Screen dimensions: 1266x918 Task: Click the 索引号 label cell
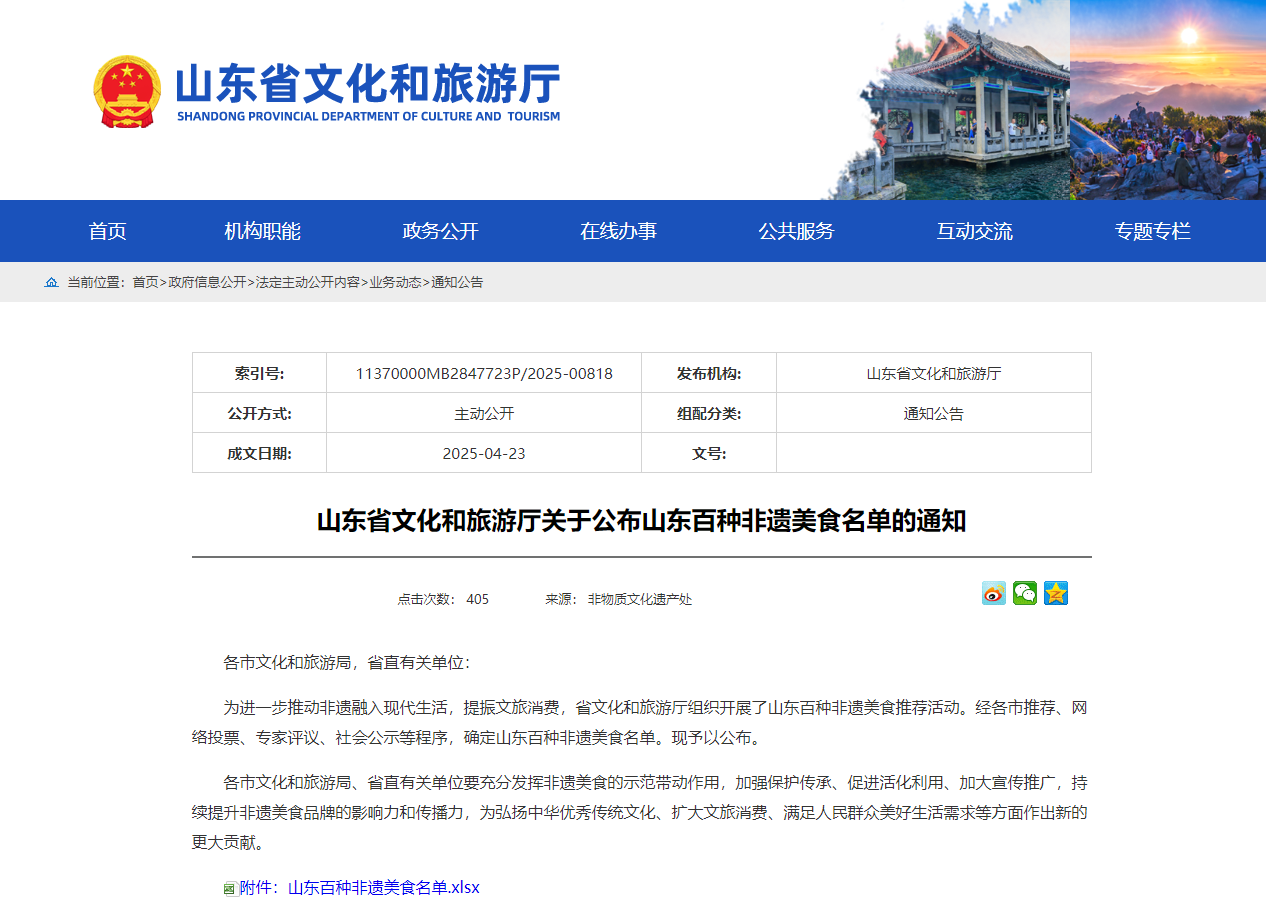click(x=260, y=374)
